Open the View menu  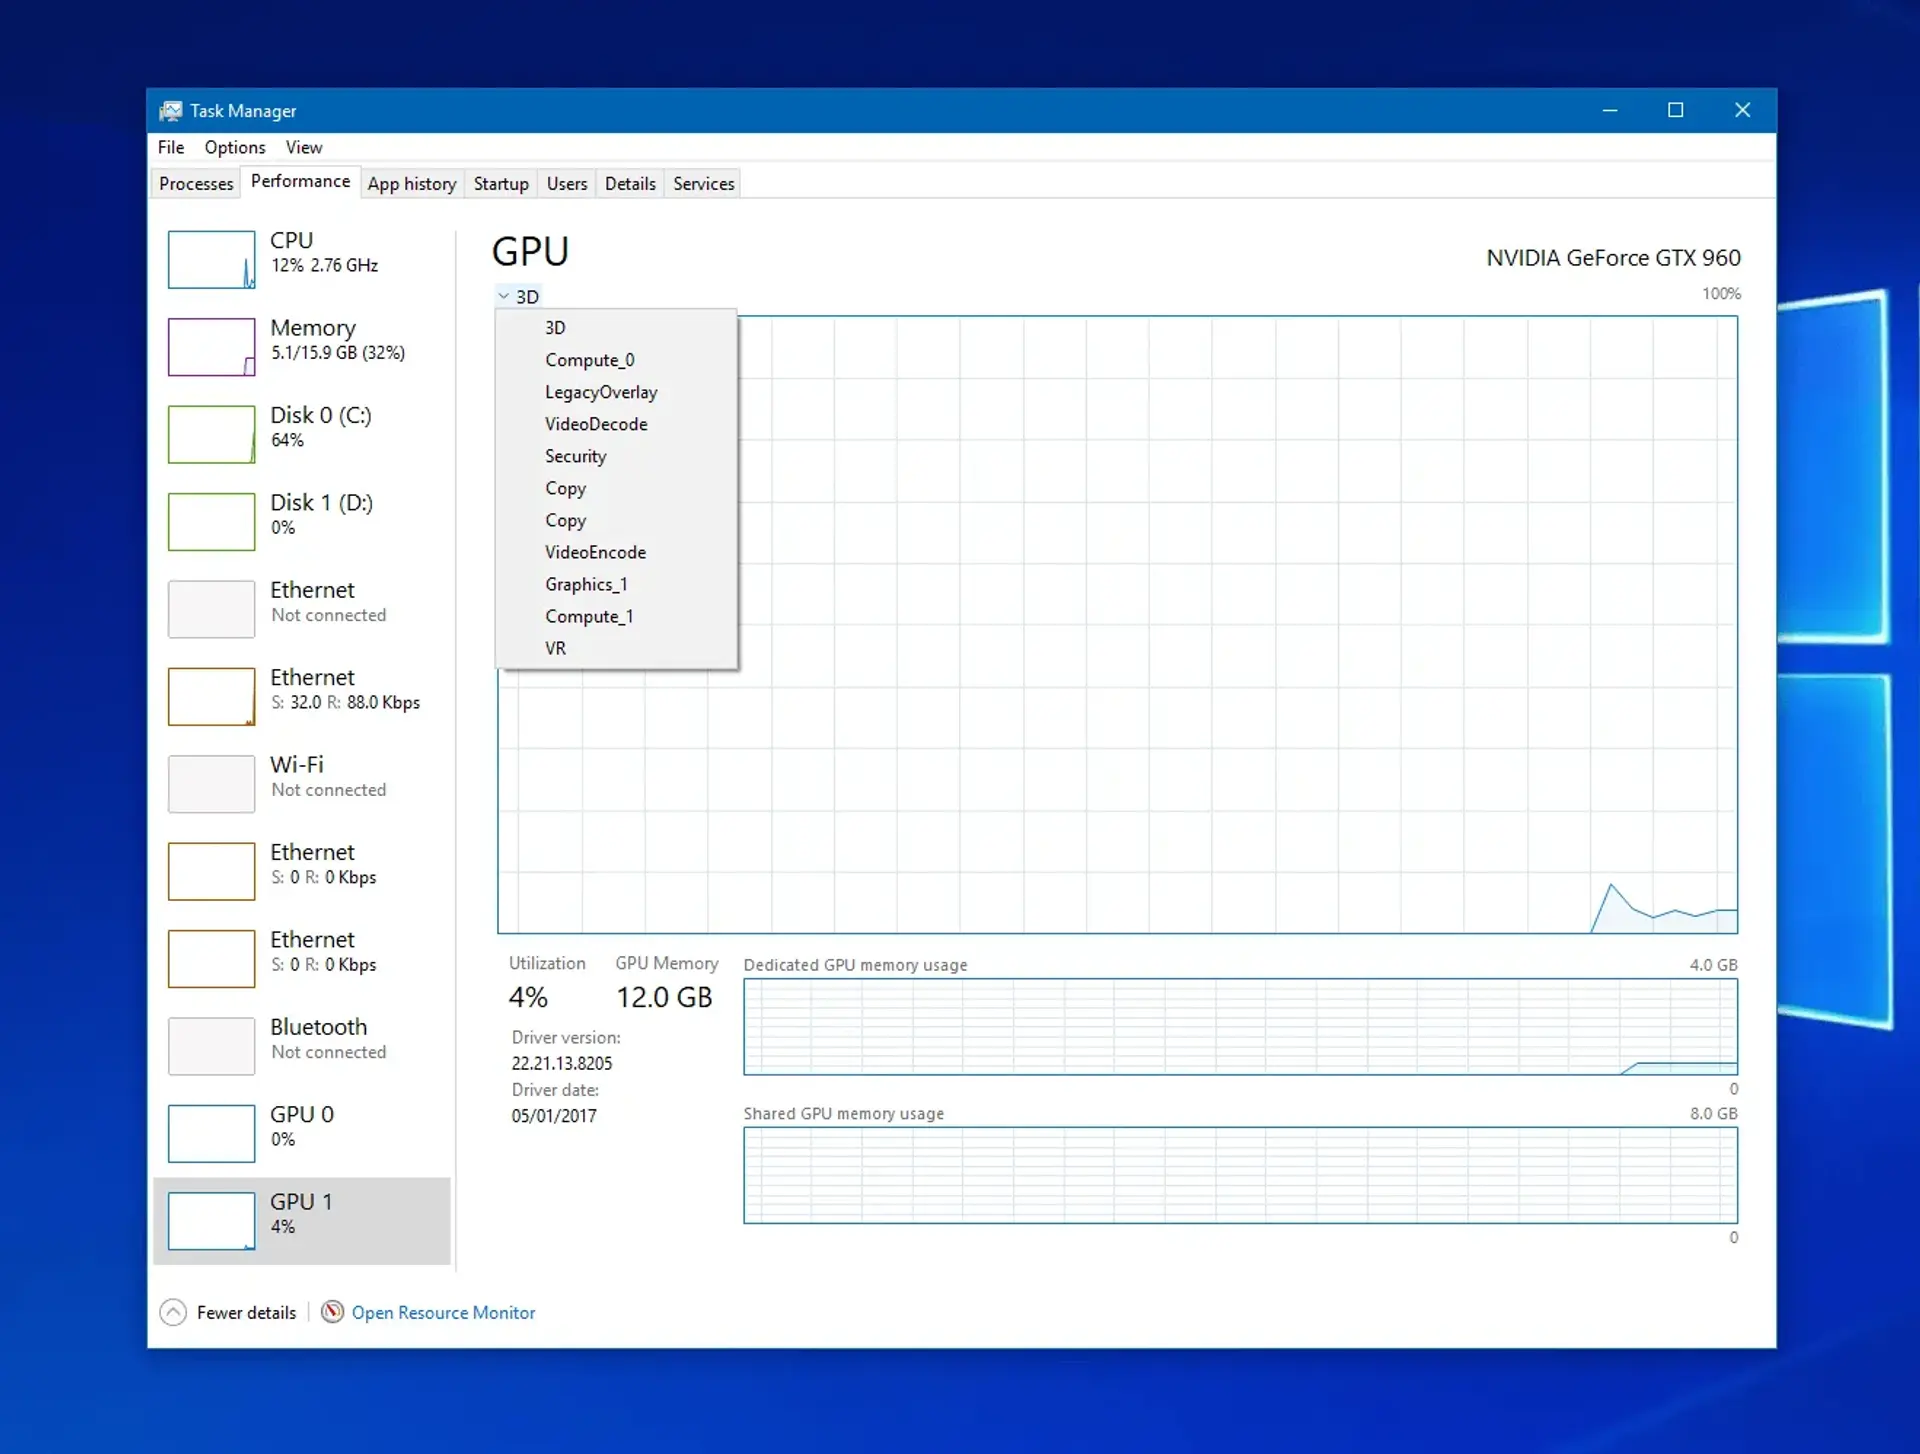[304, 147]
